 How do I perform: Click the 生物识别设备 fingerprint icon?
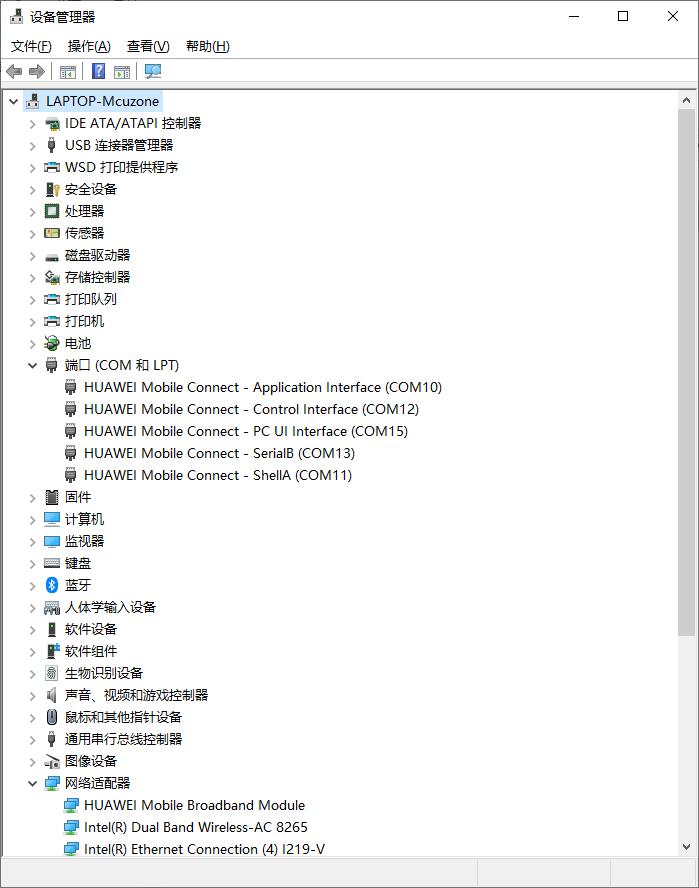pyautogui.click(x=52, y=673)
